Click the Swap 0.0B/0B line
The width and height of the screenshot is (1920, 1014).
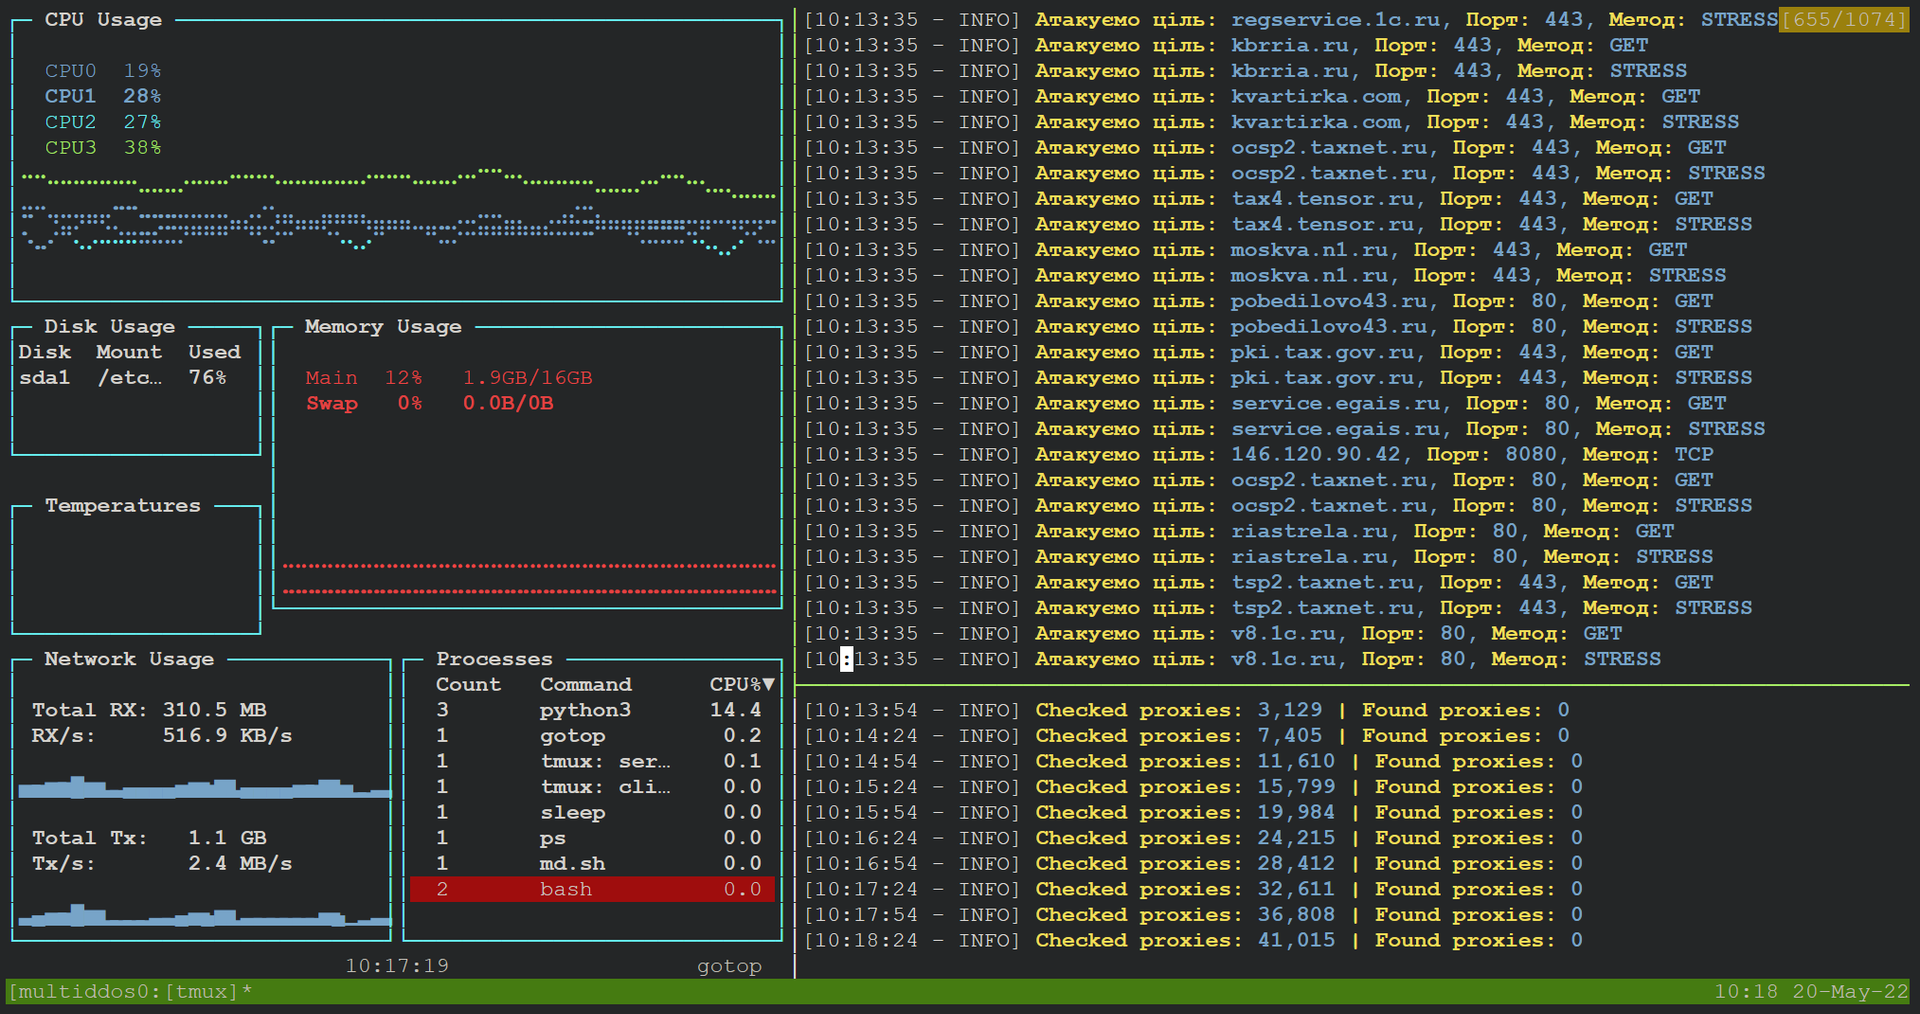coord(430,403)
